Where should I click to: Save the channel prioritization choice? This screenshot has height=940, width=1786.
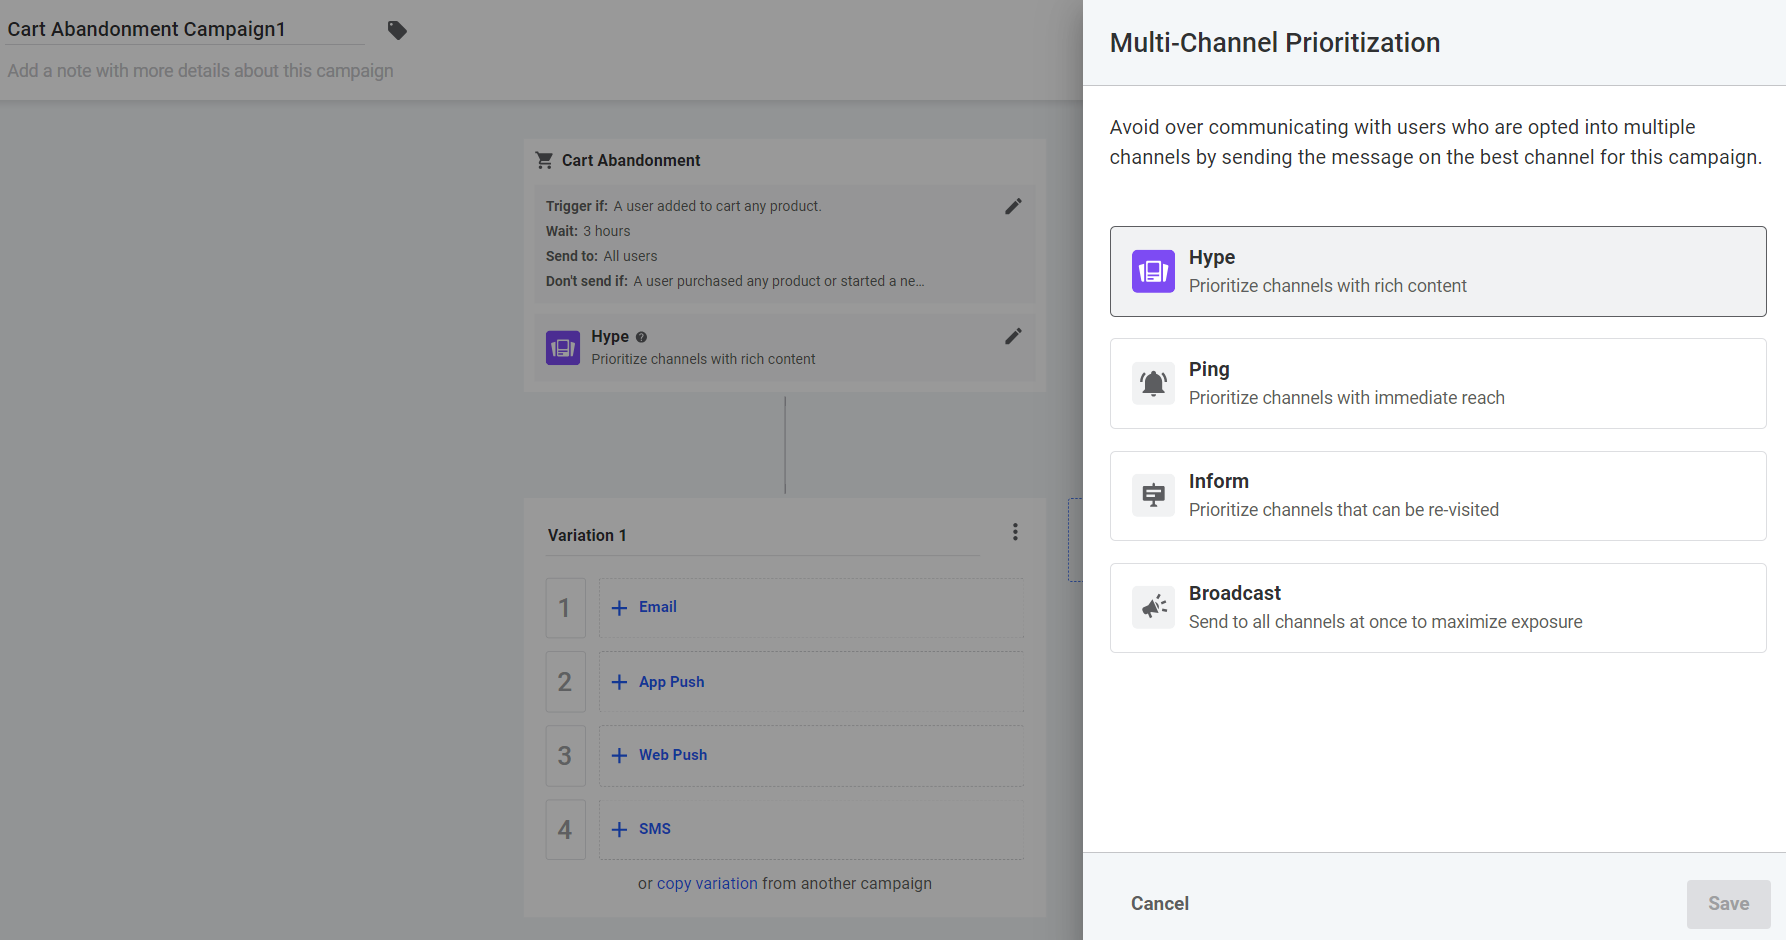point(1728,903)
